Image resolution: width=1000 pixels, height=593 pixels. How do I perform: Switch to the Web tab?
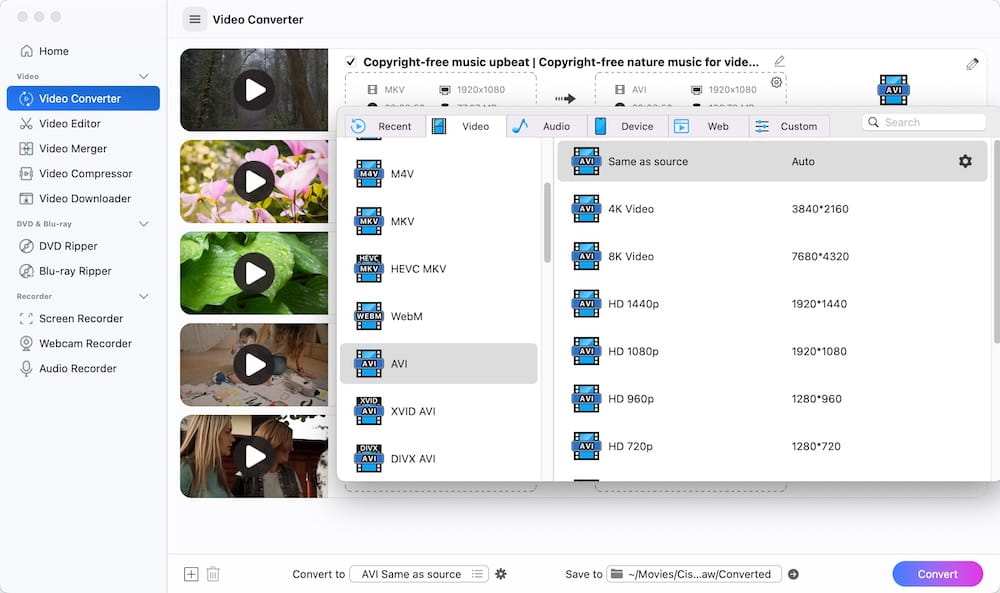click(708, 126)
